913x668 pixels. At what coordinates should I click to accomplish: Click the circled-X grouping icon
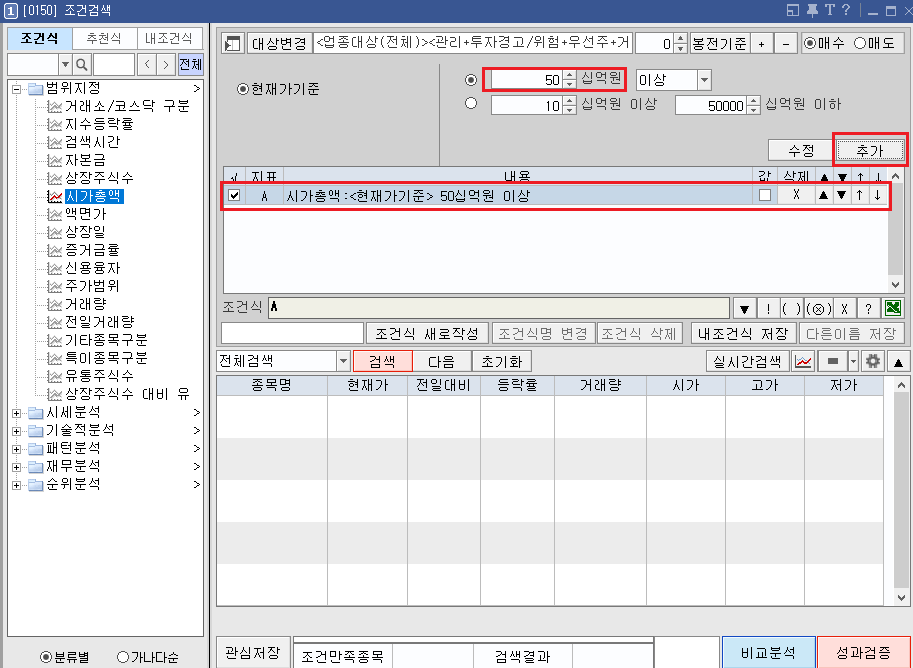(817, 308)
